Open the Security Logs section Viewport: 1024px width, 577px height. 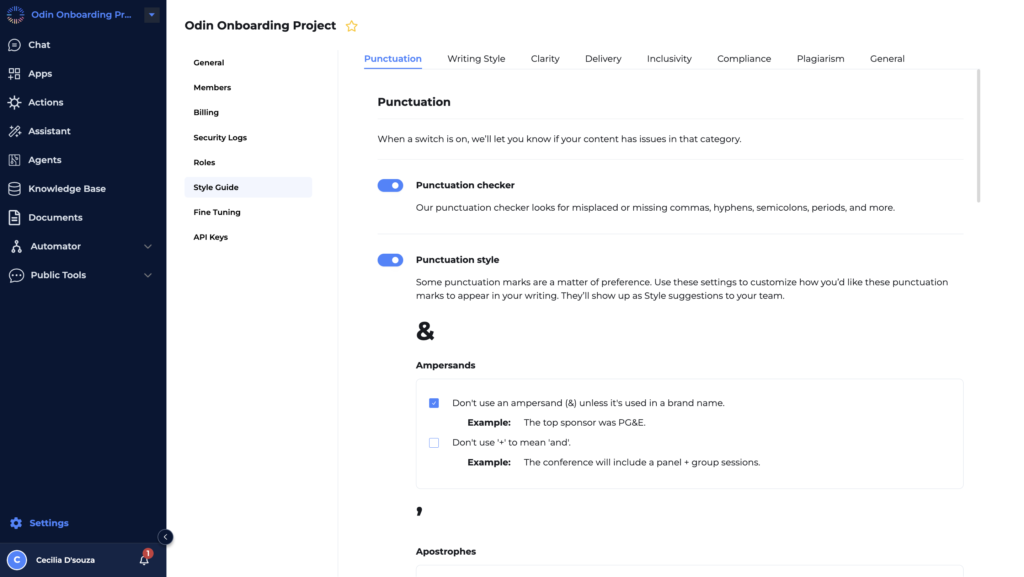tap(220, 137)
